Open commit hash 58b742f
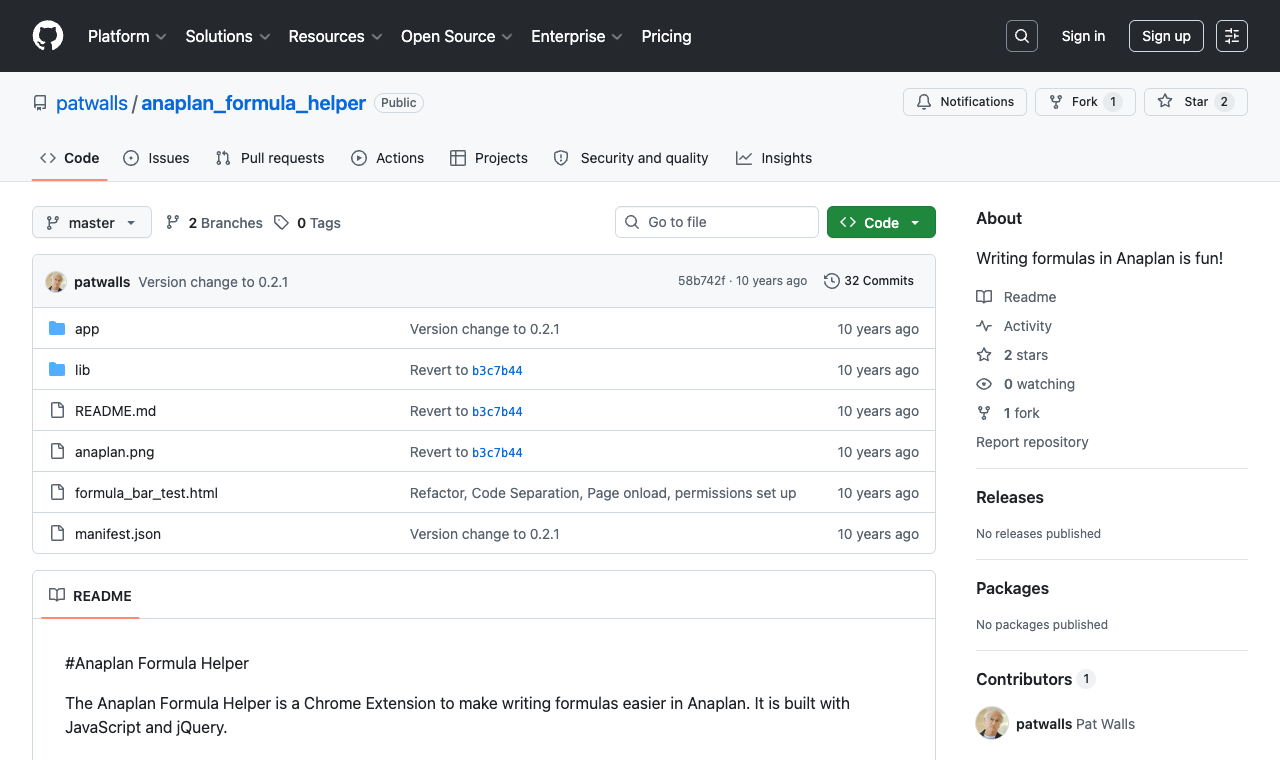Image resolution: width=1280 pixels, height=760 pixels. tap(701, 281)
